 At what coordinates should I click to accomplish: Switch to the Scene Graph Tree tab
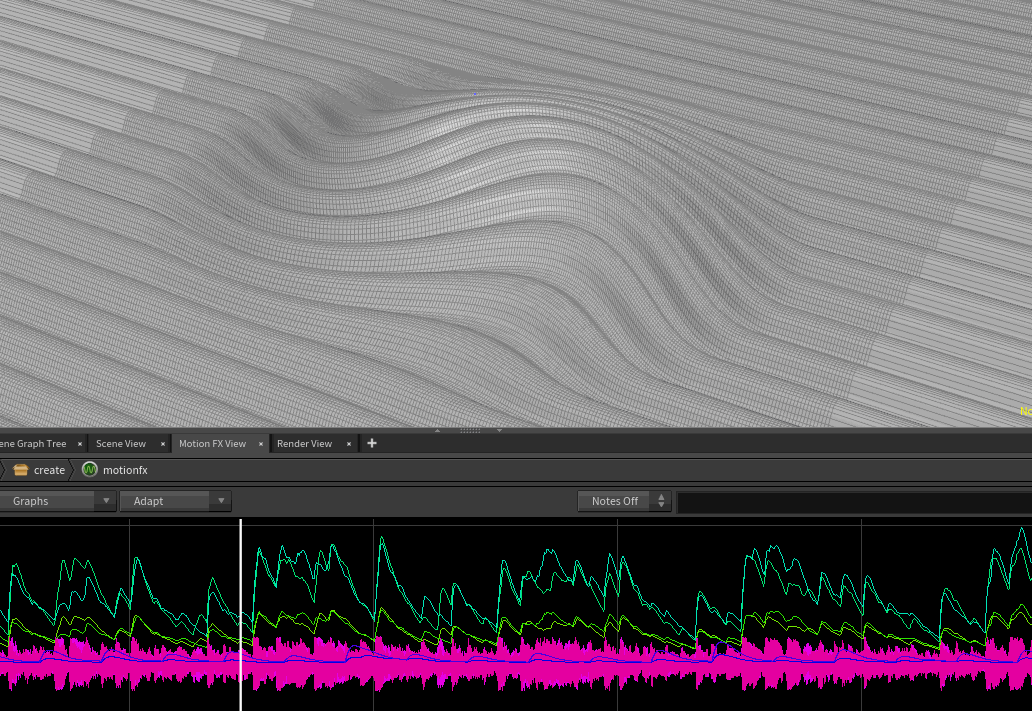[x=33, y=444]
